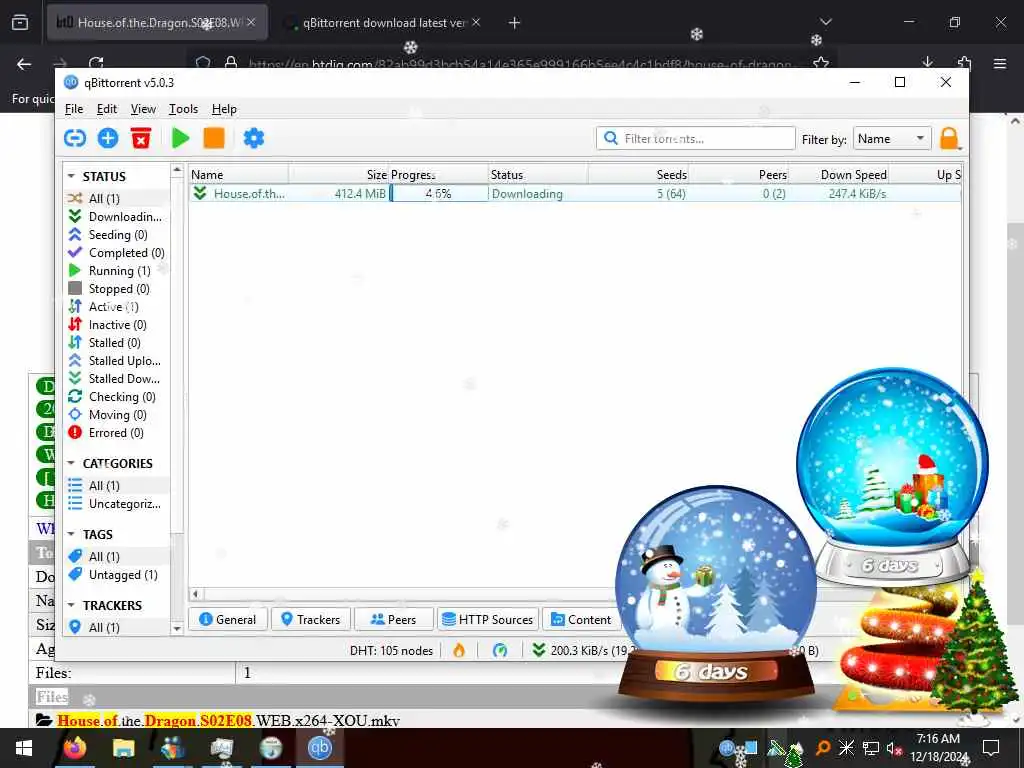Image resolution: width=1024 pixels, height=768 pixels.
Task: Select Uncategorized category filter
Action: tap(115, 504)
